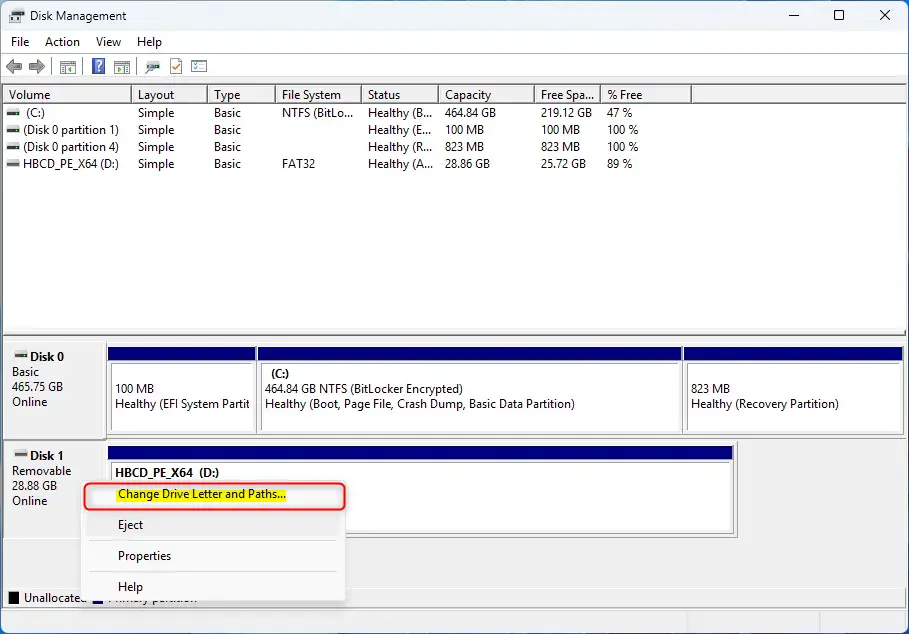
Task: Click the 25.72 GB free space cell
Action: coord(563,164)
